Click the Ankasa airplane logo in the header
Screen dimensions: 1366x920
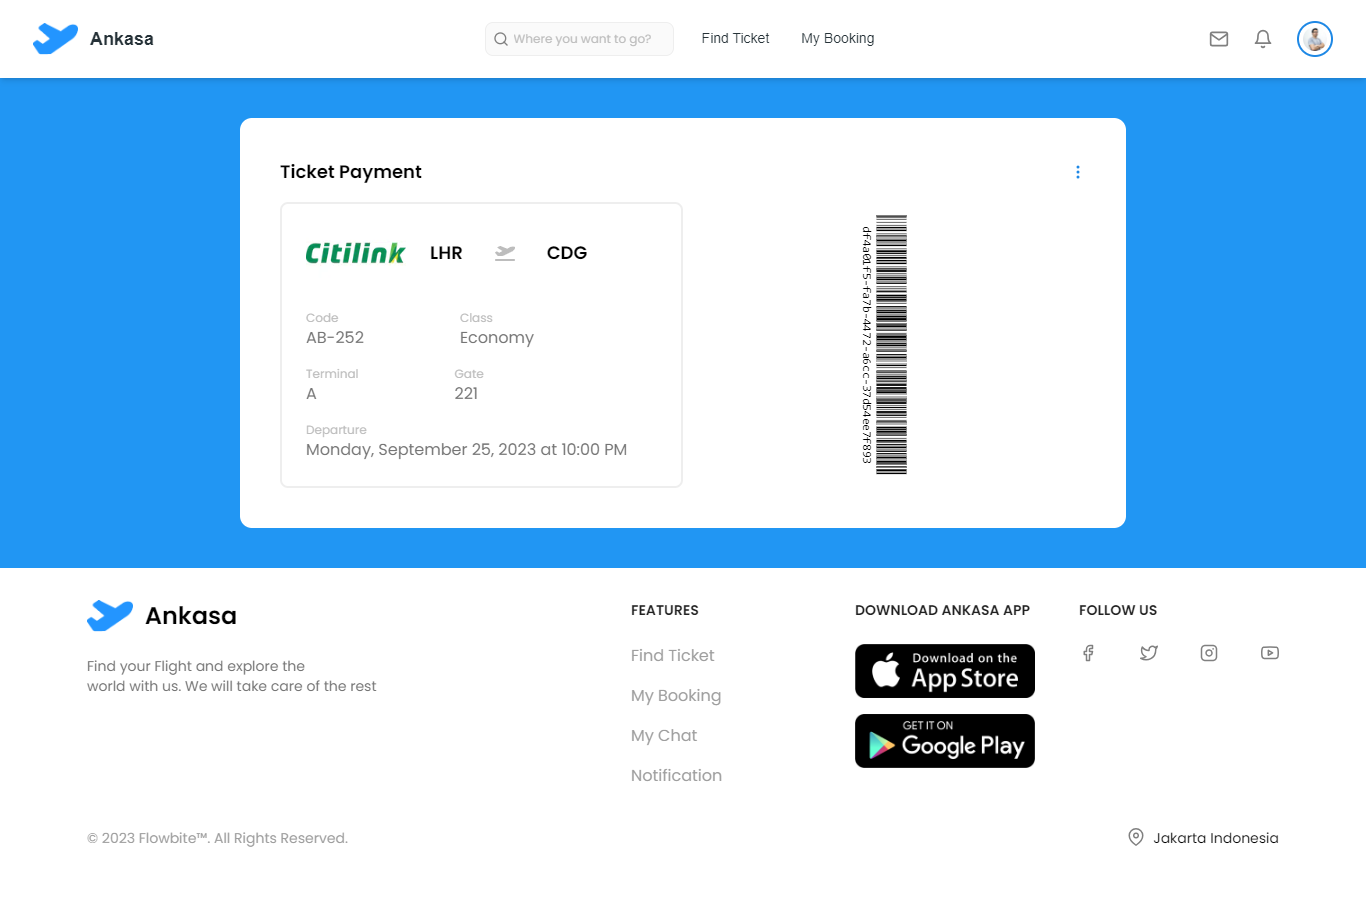coord(55,38)
